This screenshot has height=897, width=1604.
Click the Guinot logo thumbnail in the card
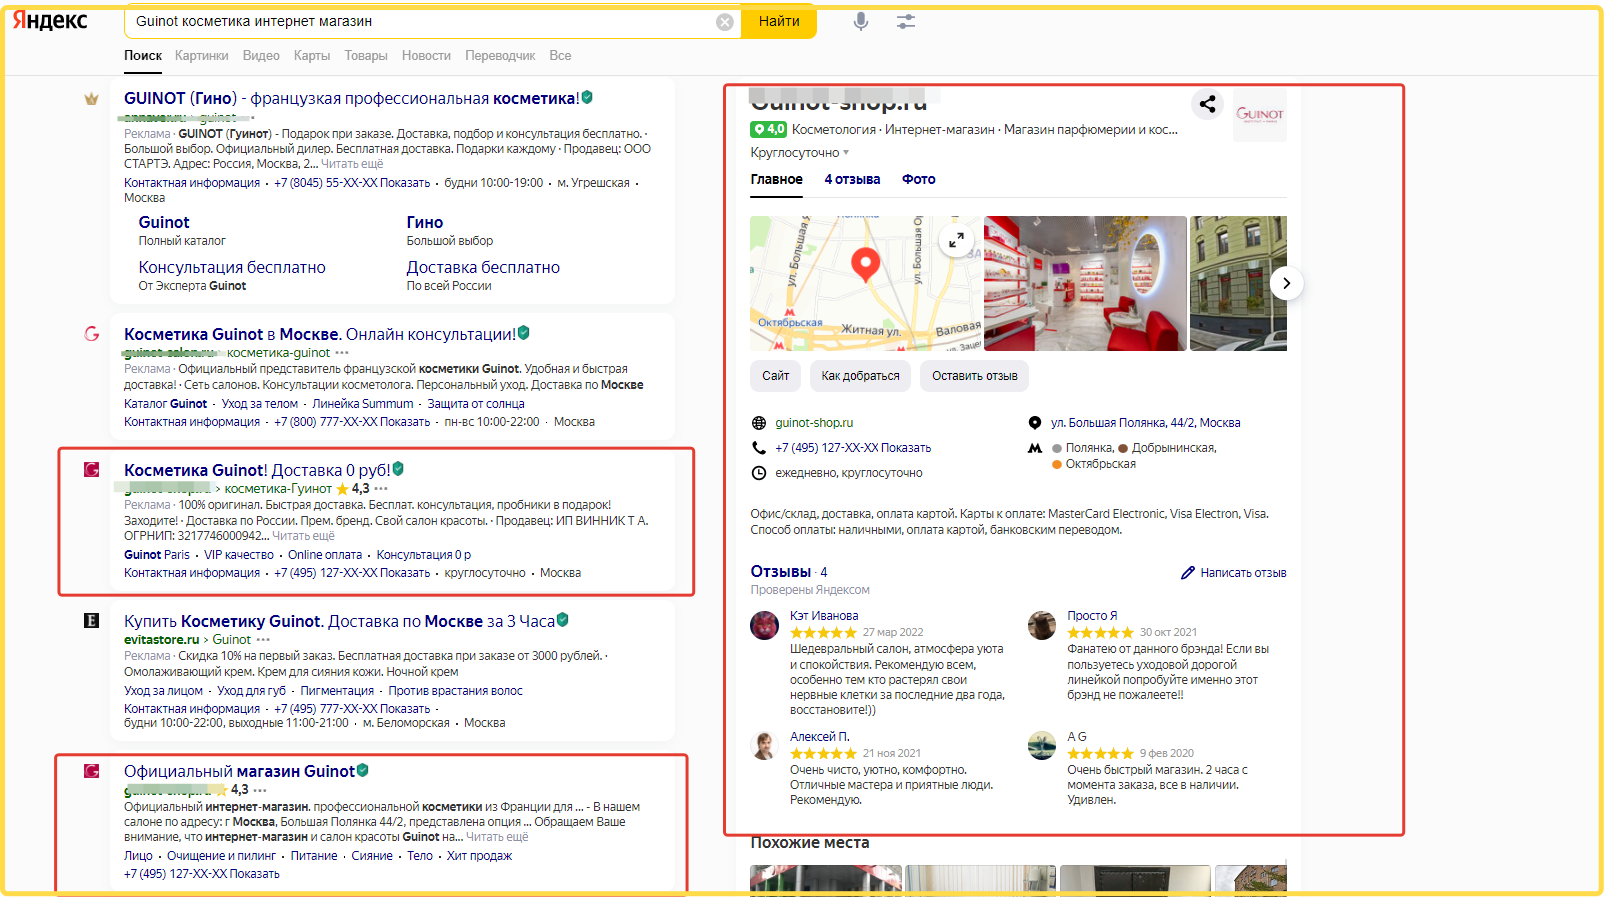click(1260, 115)
